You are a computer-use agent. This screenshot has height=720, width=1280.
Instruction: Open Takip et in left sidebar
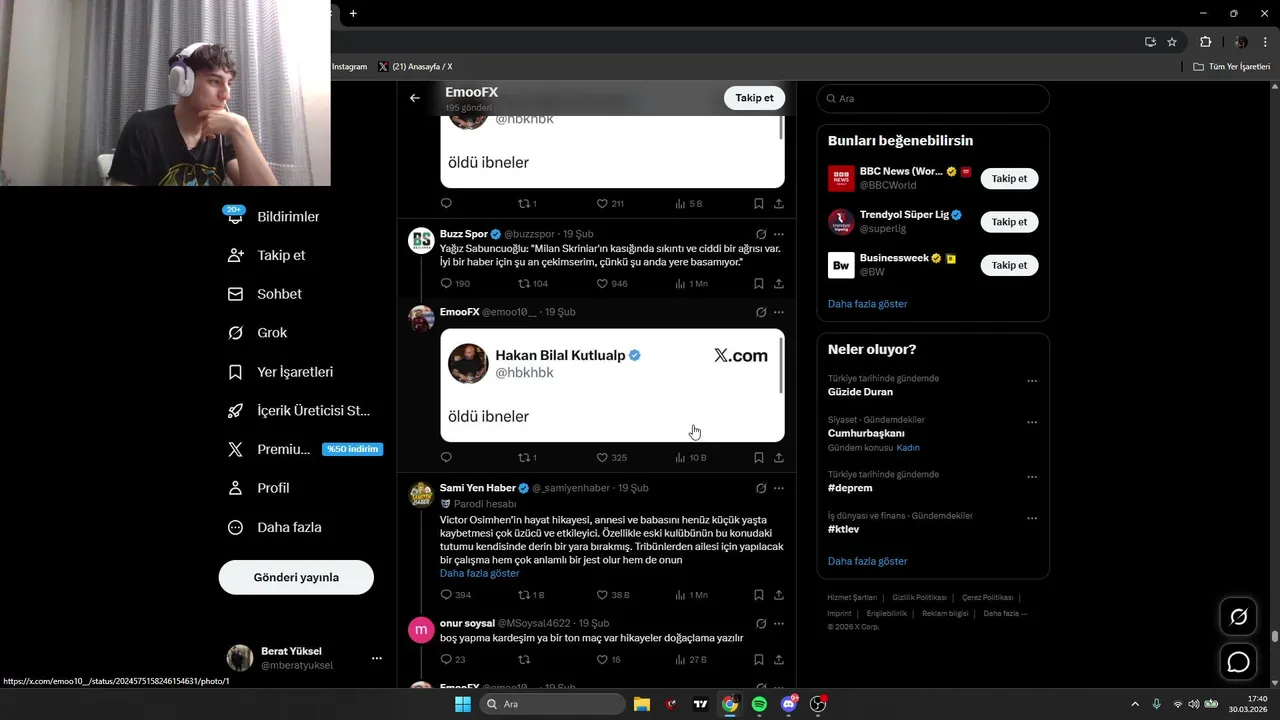point(267,255)
